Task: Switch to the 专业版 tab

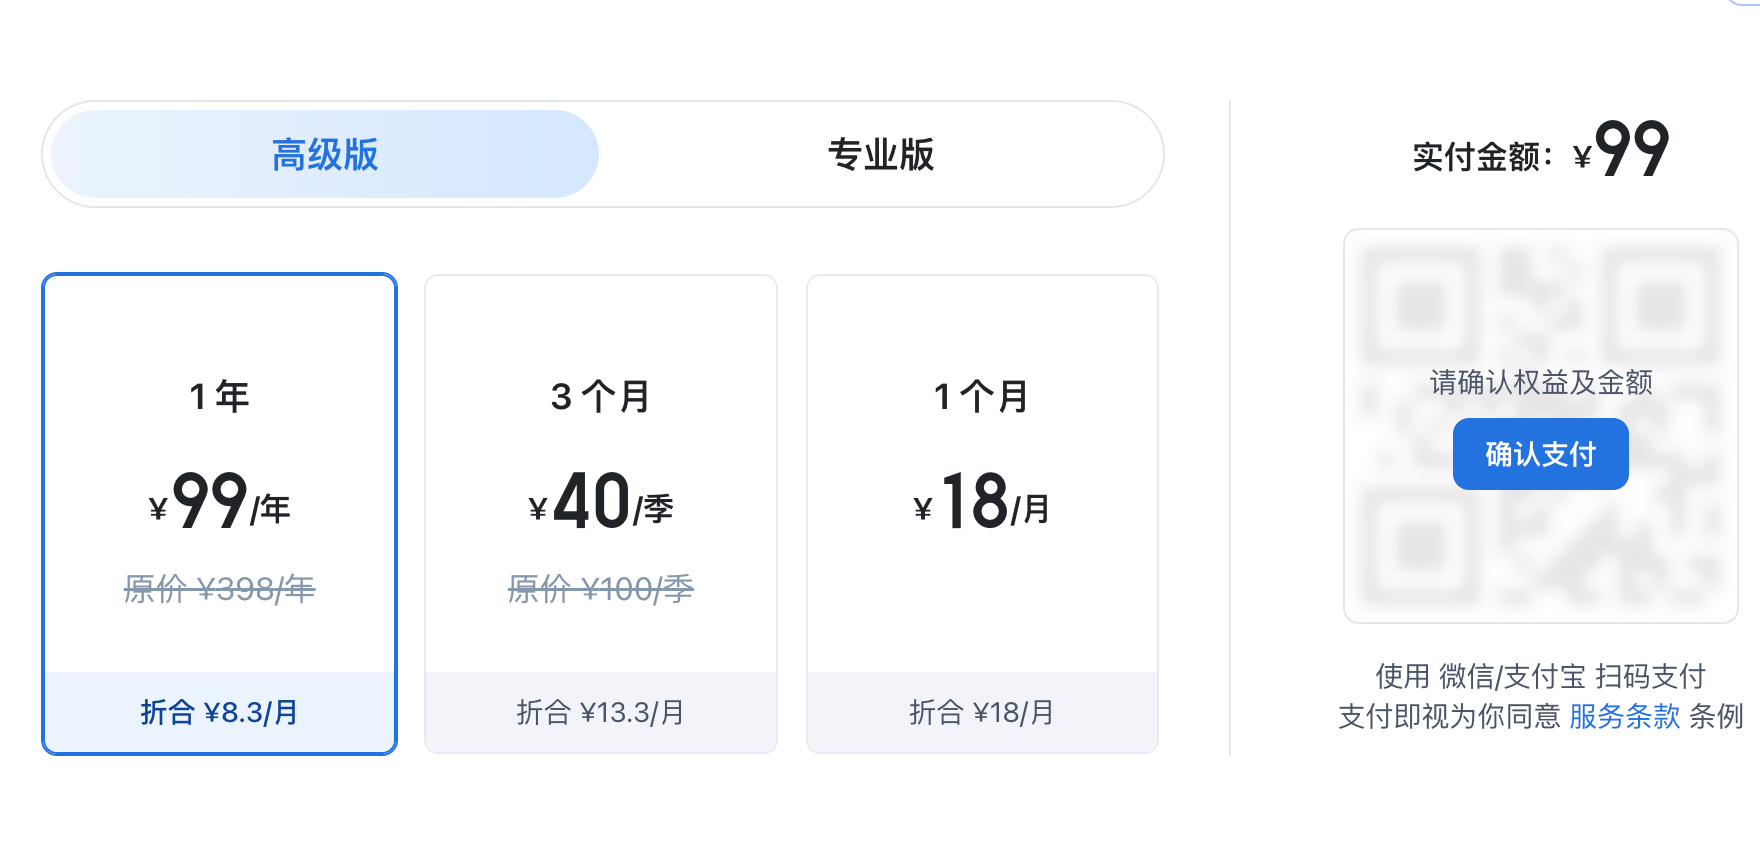Action: coord(881,155)
